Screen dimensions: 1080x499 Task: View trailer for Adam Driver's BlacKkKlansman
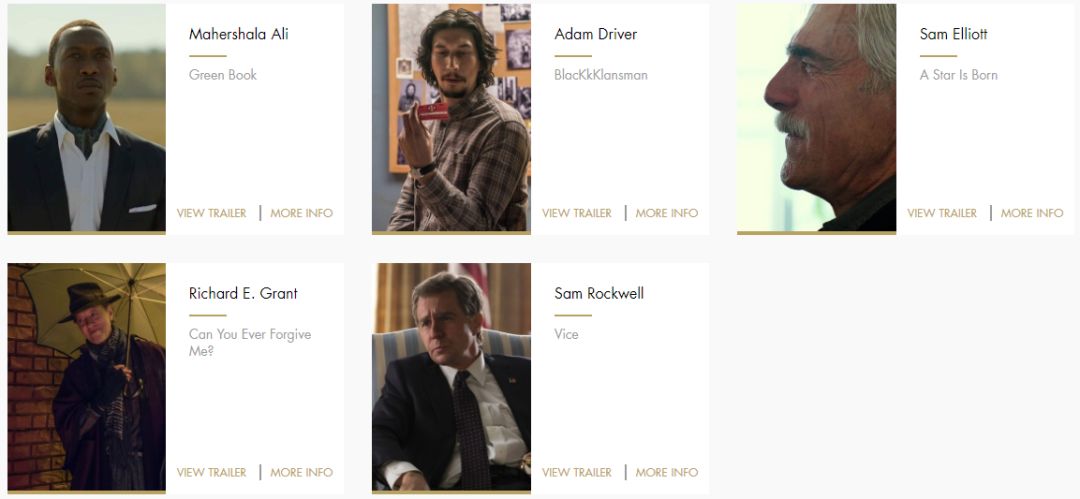577,213
